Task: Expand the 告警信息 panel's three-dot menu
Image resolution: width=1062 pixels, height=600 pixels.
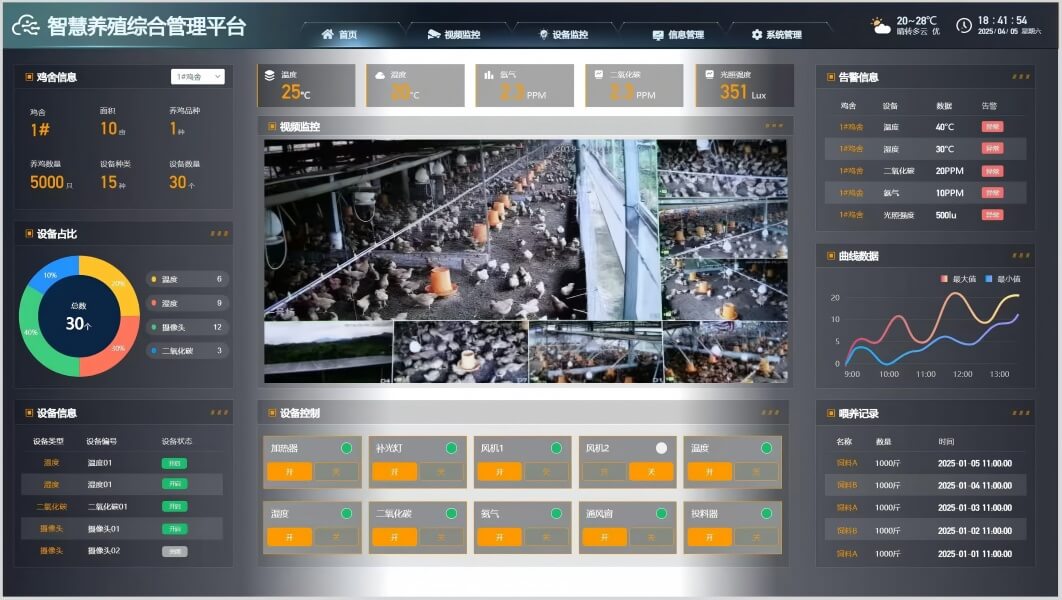Action: [x=1020, y=77]
